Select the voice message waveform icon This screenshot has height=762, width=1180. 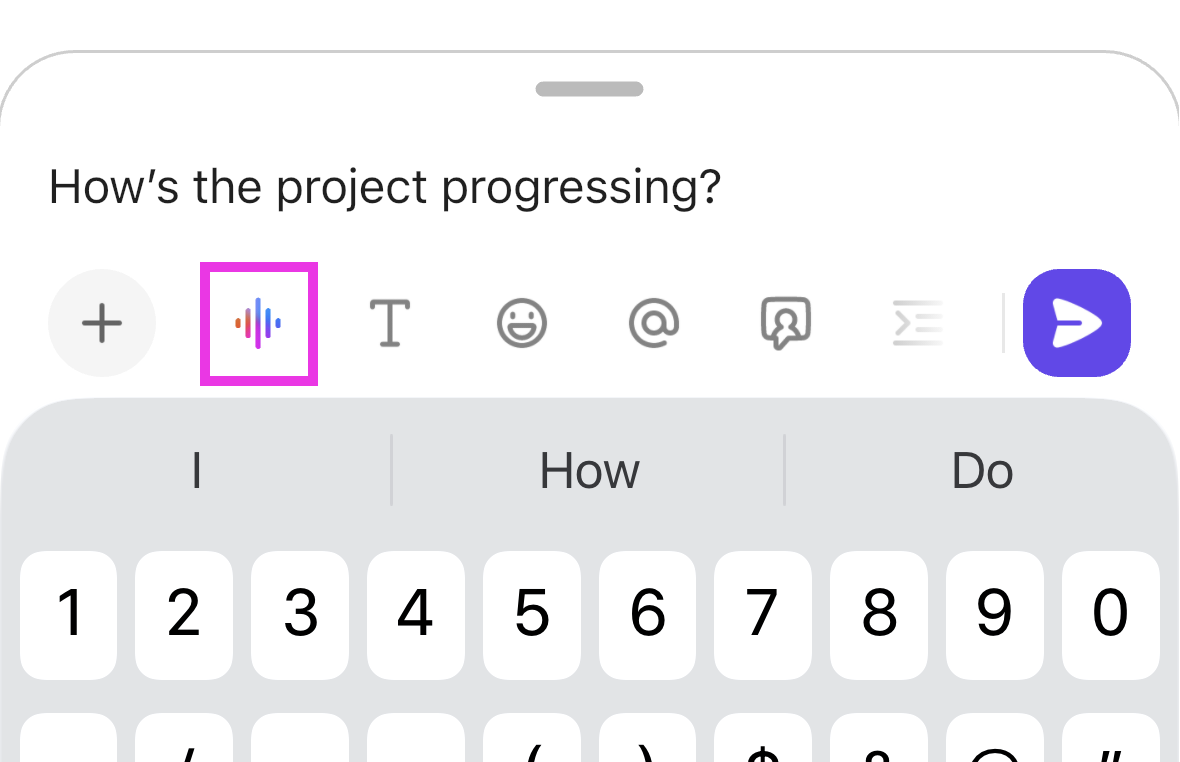(258, 323)
